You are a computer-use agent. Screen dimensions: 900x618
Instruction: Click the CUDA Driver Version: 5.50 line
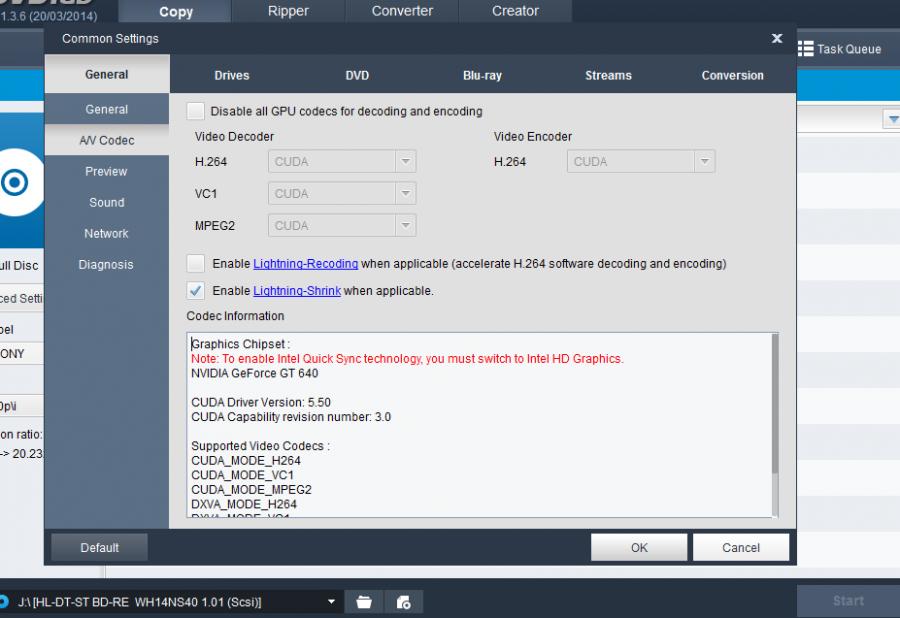point(261,402)
